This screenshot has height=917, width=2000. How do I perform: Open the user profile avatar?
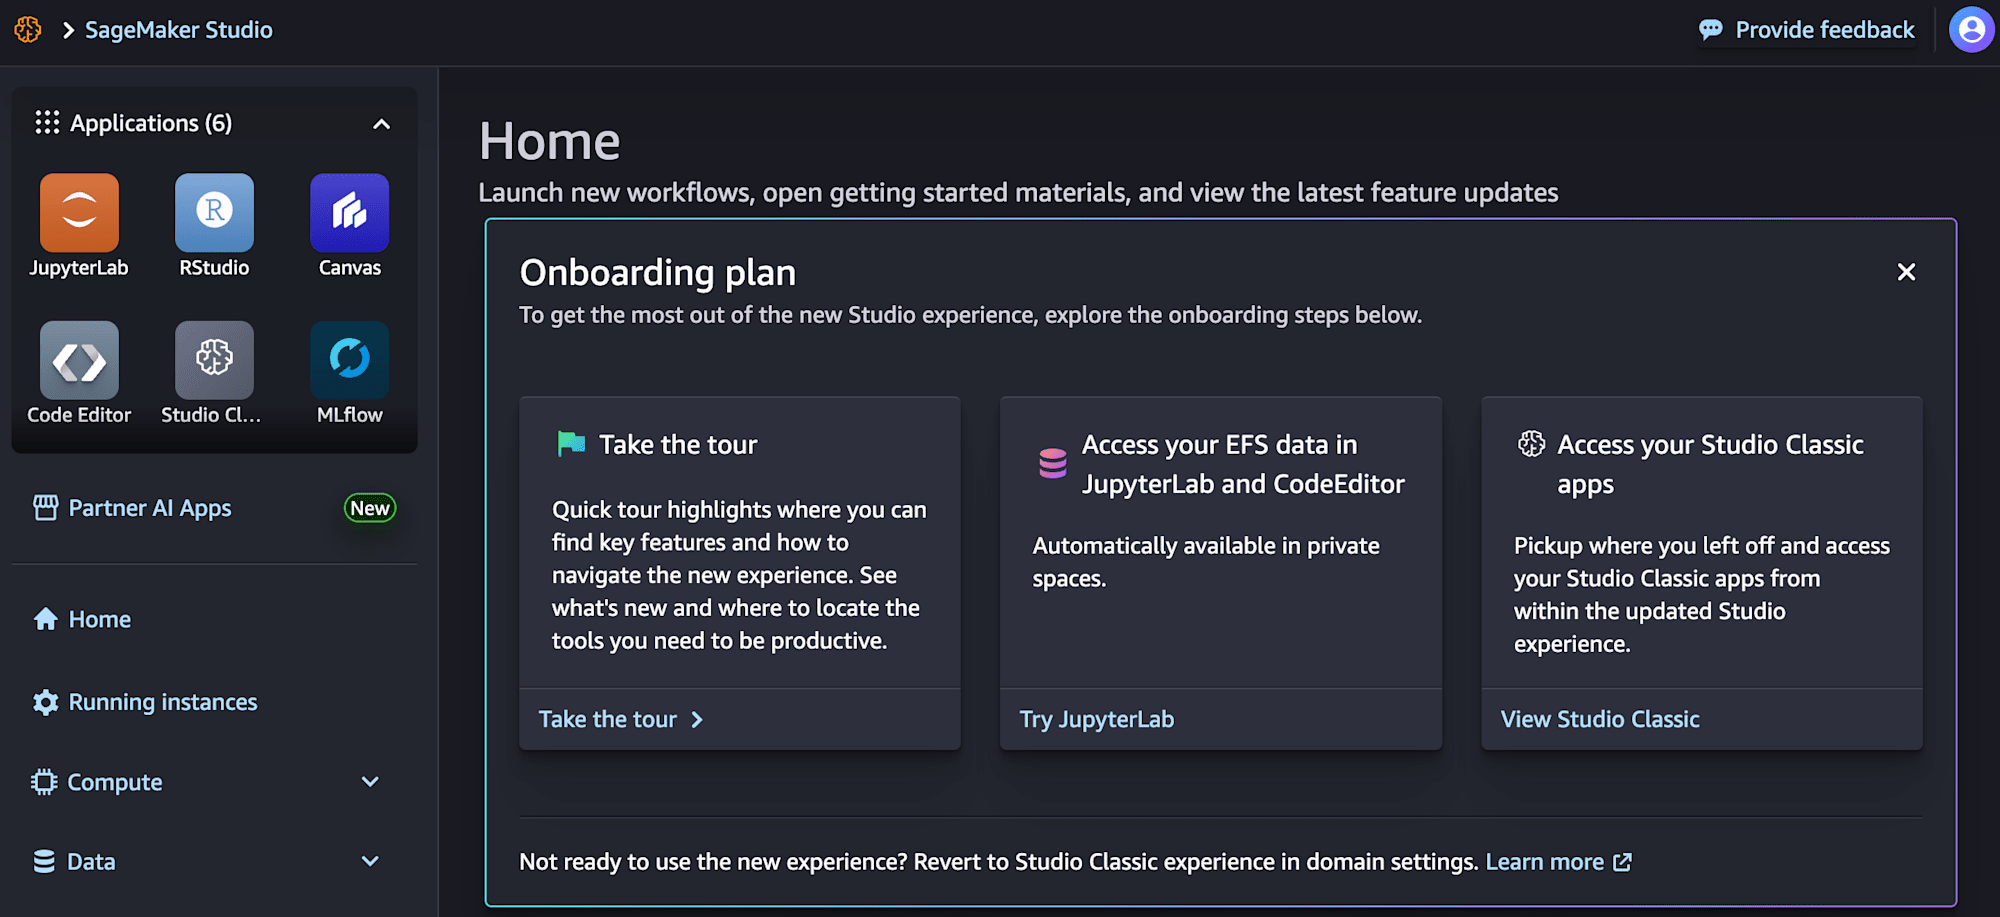click(x=1971, y=30)
